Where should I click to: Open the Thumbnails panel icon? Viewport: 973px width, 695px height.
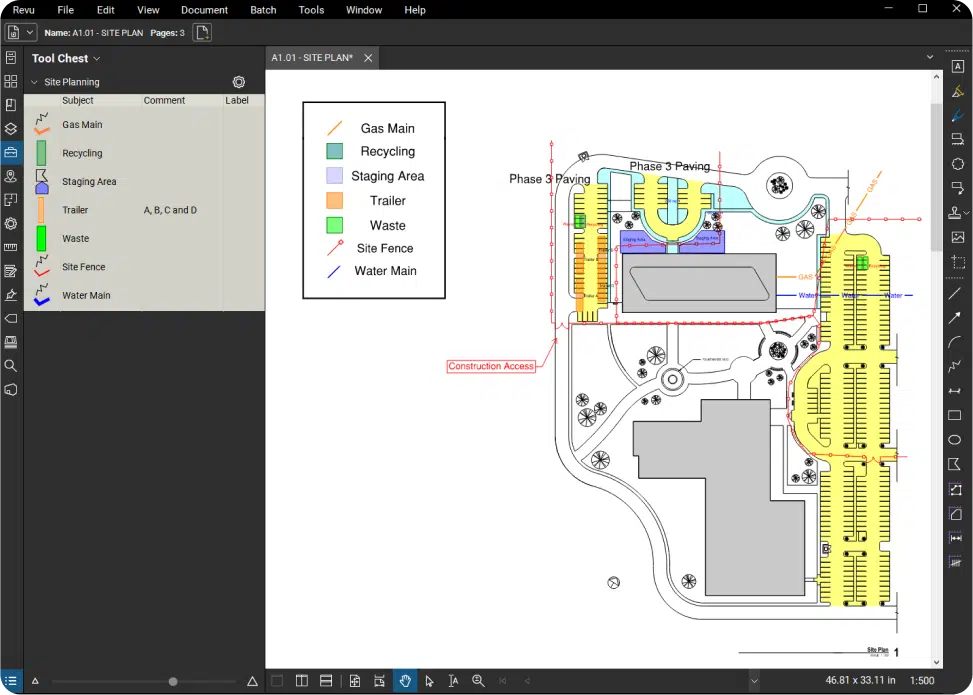(x=11, y=82)
